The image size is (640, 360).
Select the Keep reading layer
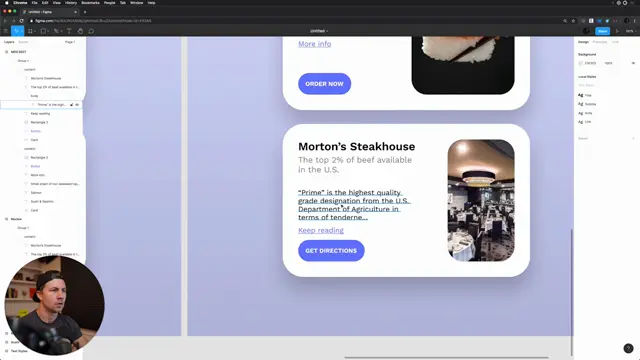click(40, 113)
